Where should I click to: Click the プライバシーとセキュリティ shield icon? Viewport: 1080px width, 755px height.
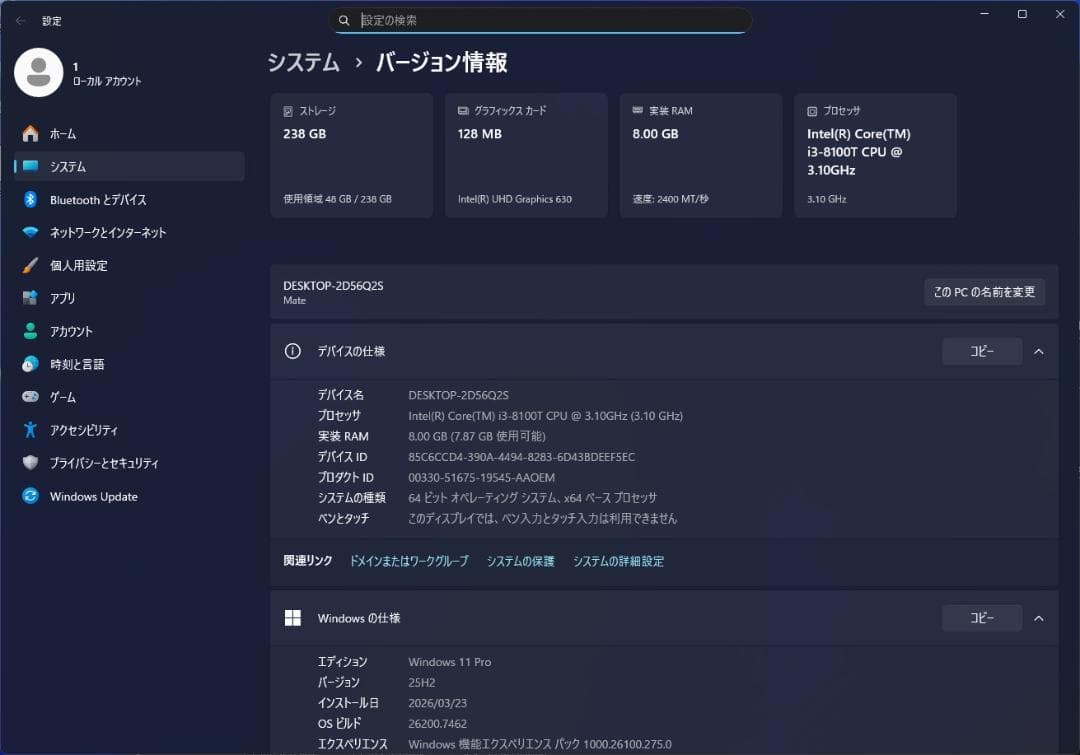(30, 462)
